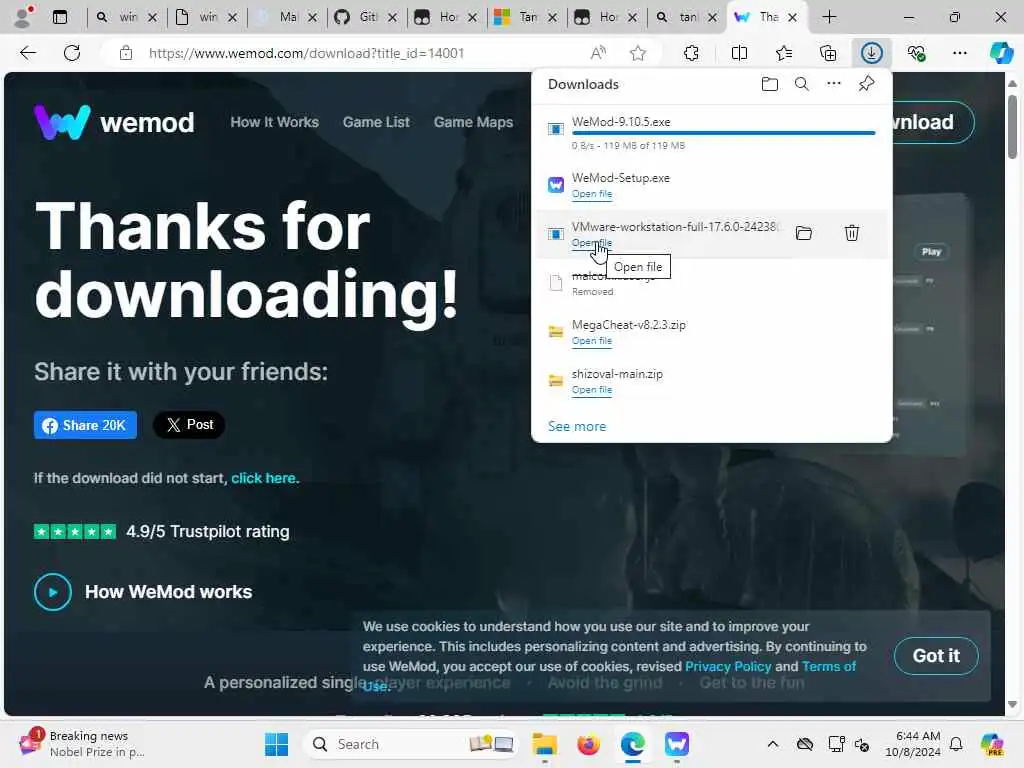1024x768 pixels.
Task: Show hidden system tray icons
Action: pos(773,744)
